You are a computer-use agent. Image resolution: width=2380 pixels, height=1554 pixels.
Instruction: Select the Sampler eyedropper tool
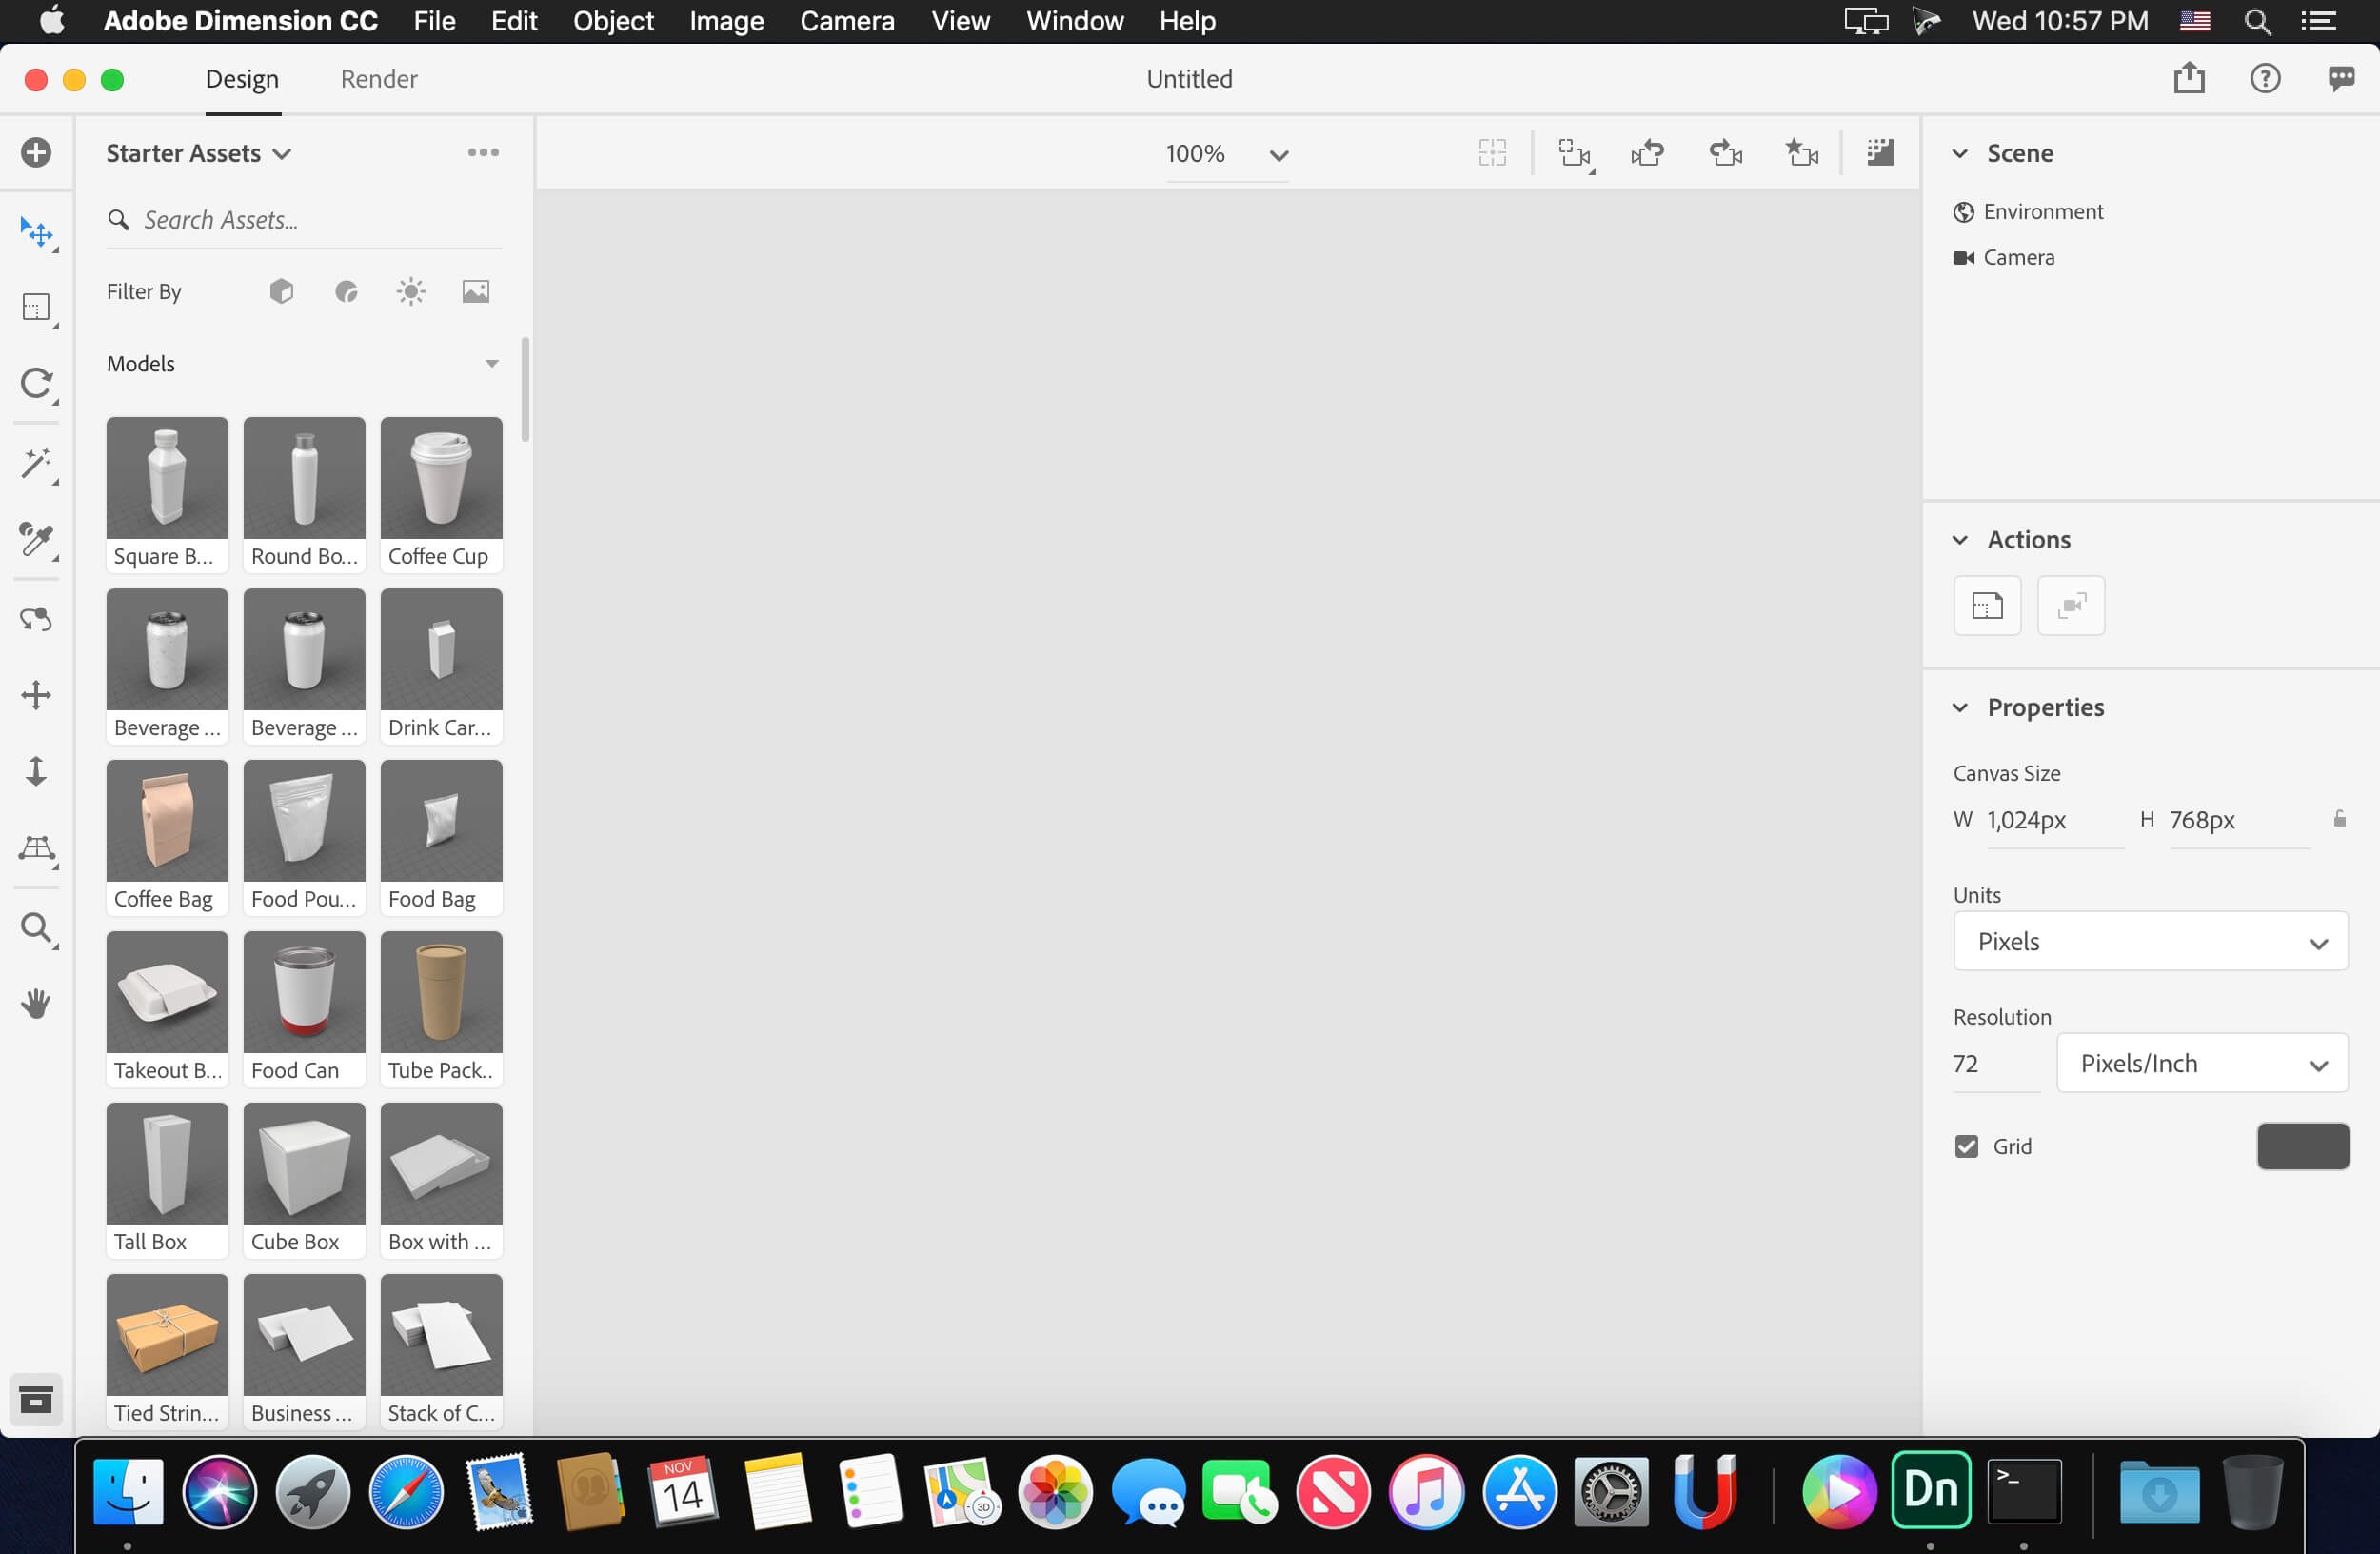tap(36, 539)
